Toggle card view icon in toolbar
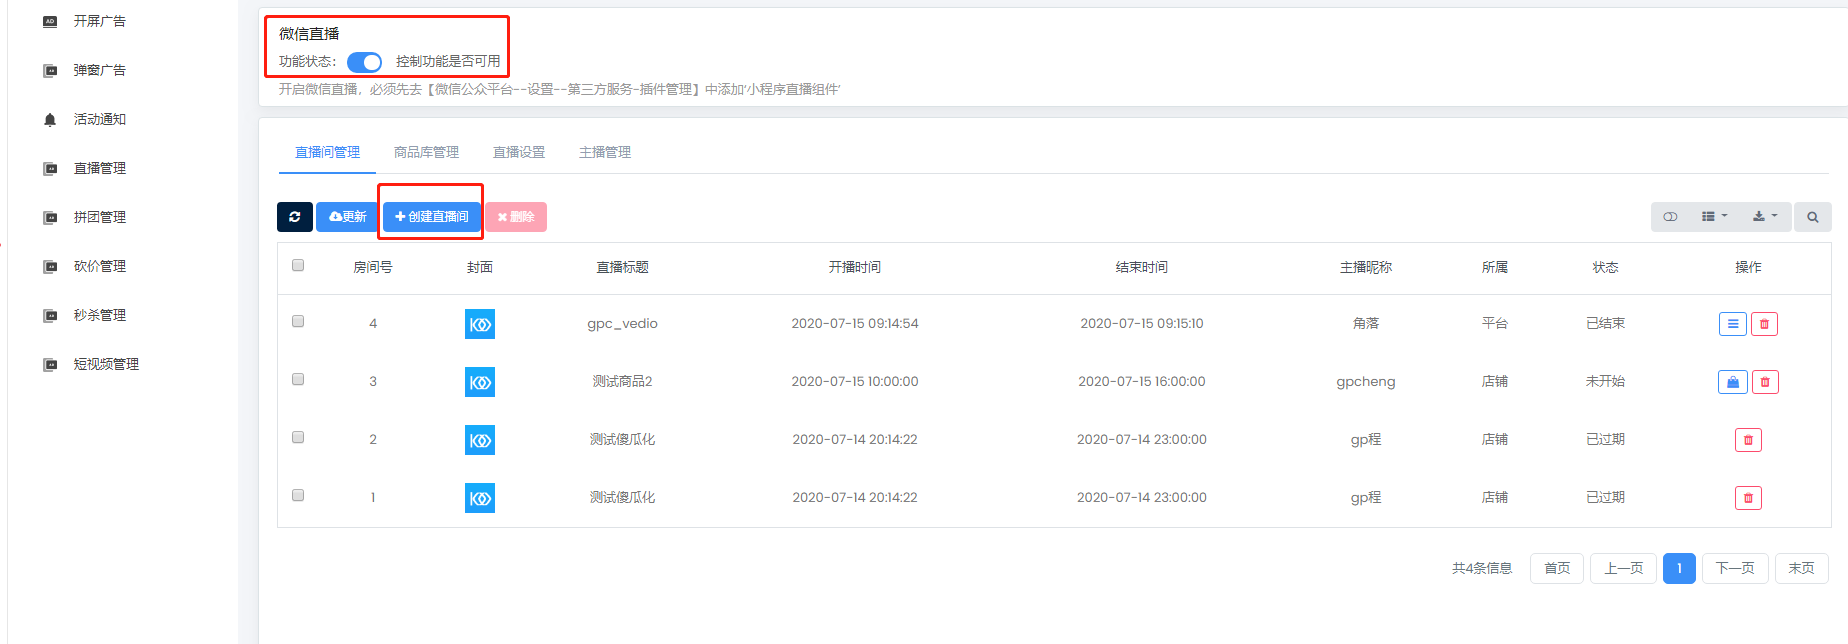The height and width of the screenshot is (644, 1848). tap(1670, 217)
